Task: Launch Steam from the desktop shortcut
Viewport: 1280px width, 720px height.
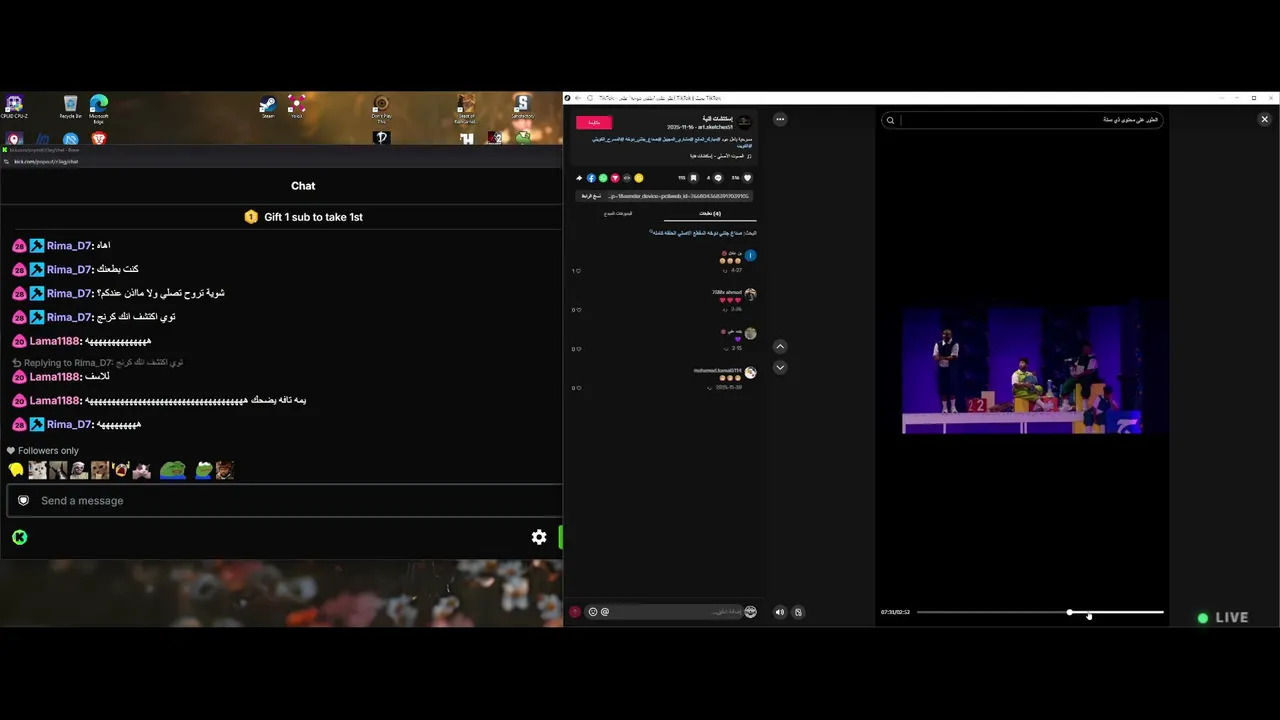Action: pos(268,106)
